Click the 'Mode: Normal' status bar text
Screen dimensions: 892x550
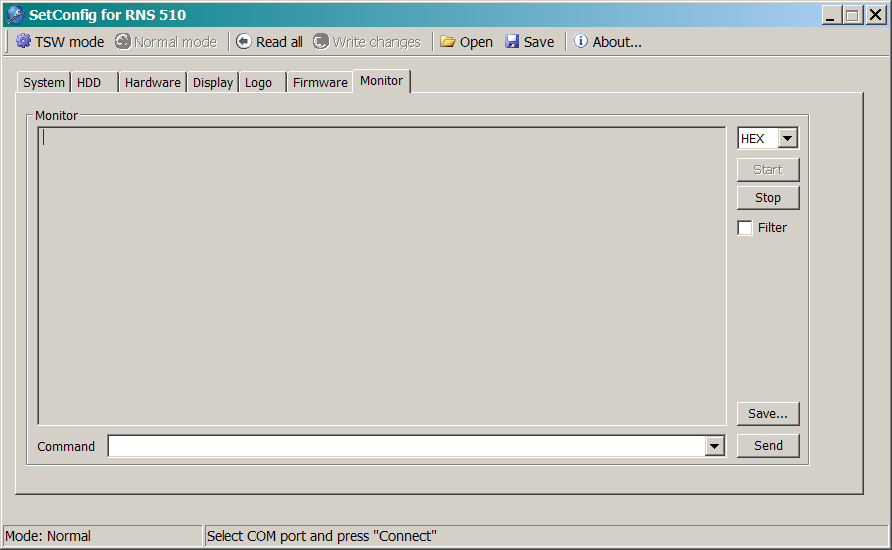tap(48, 536)
